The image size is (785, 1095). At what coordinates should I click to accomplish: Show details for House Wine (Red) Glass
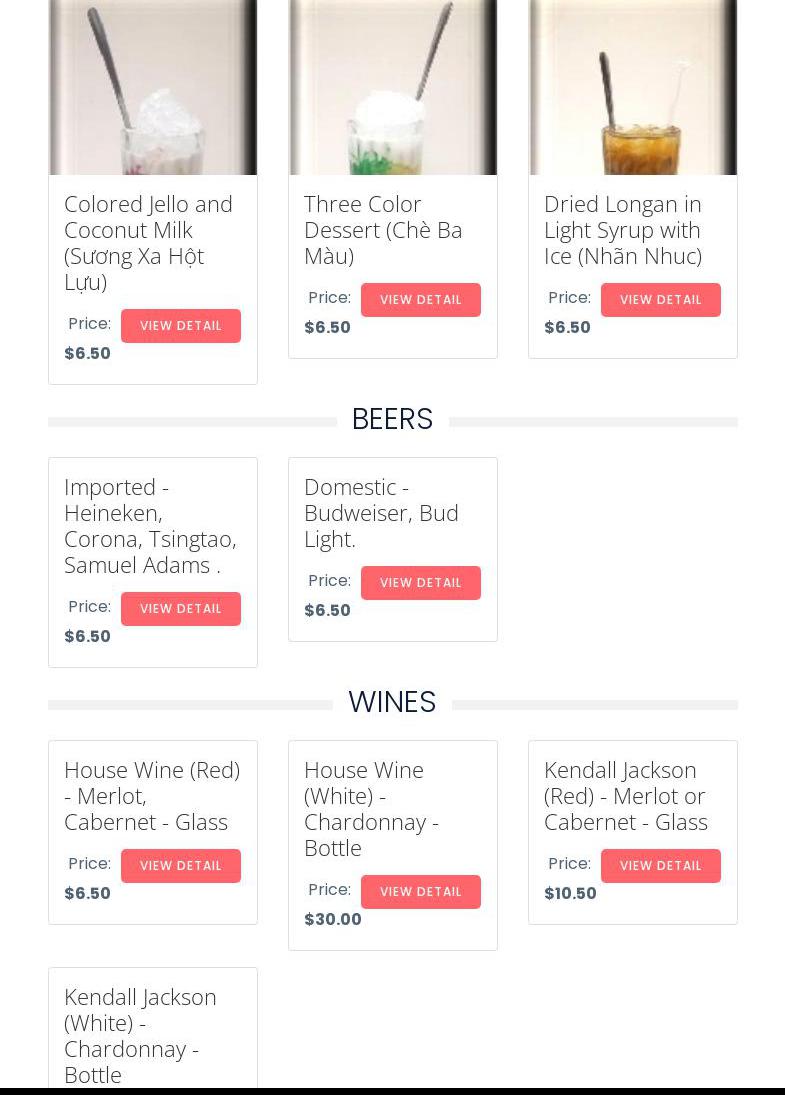tap(181, 866)
